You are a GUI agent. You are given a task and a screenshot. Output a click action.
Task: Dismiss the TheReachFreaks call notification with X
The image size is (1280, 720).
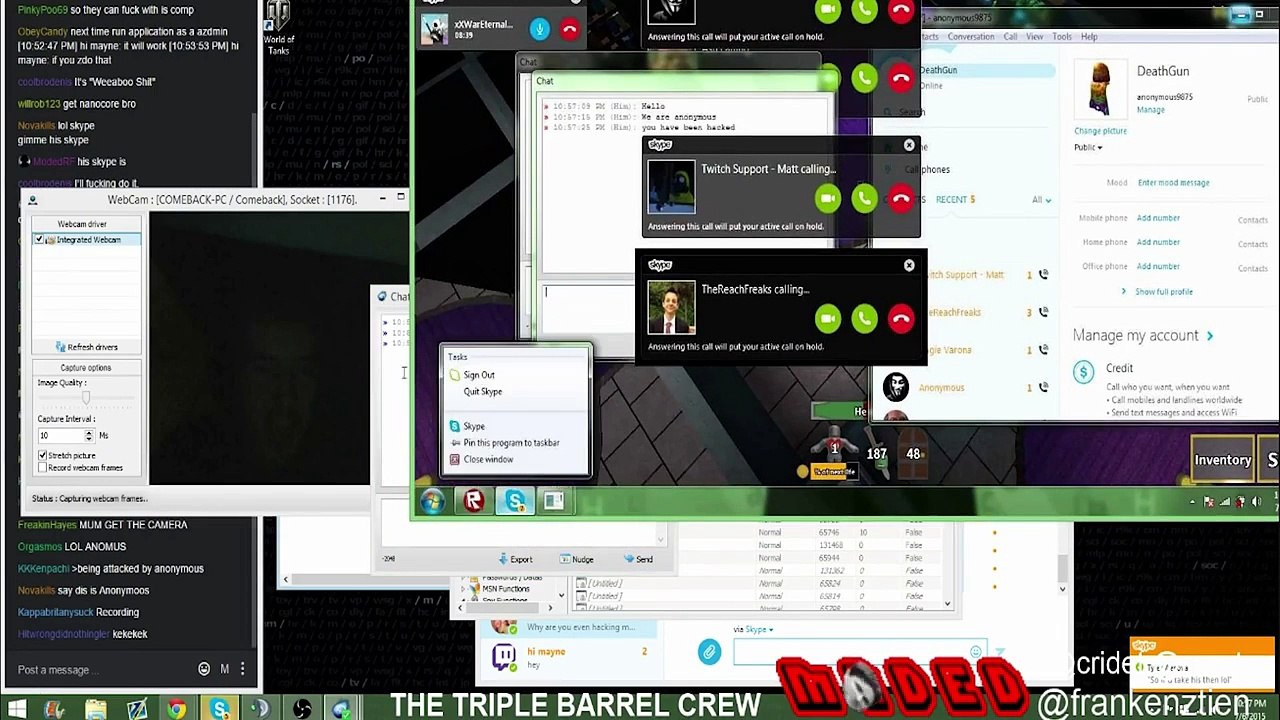909,265
